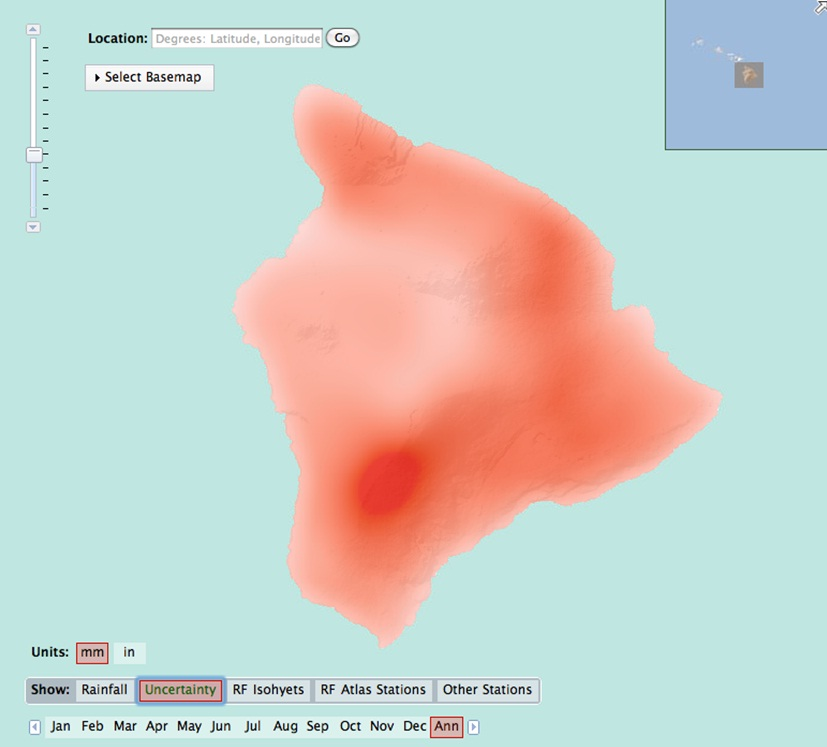
Task: Select the Jul month tab
Action: pyautogui.click(x=253, y=727)
